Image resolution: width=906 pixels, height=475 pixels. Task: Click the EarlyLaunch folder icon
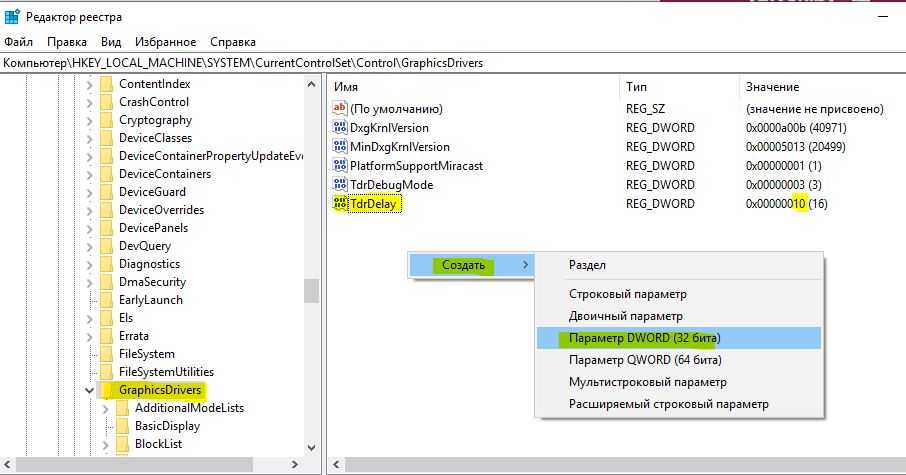pyautogui.click(x=106, y=299)
